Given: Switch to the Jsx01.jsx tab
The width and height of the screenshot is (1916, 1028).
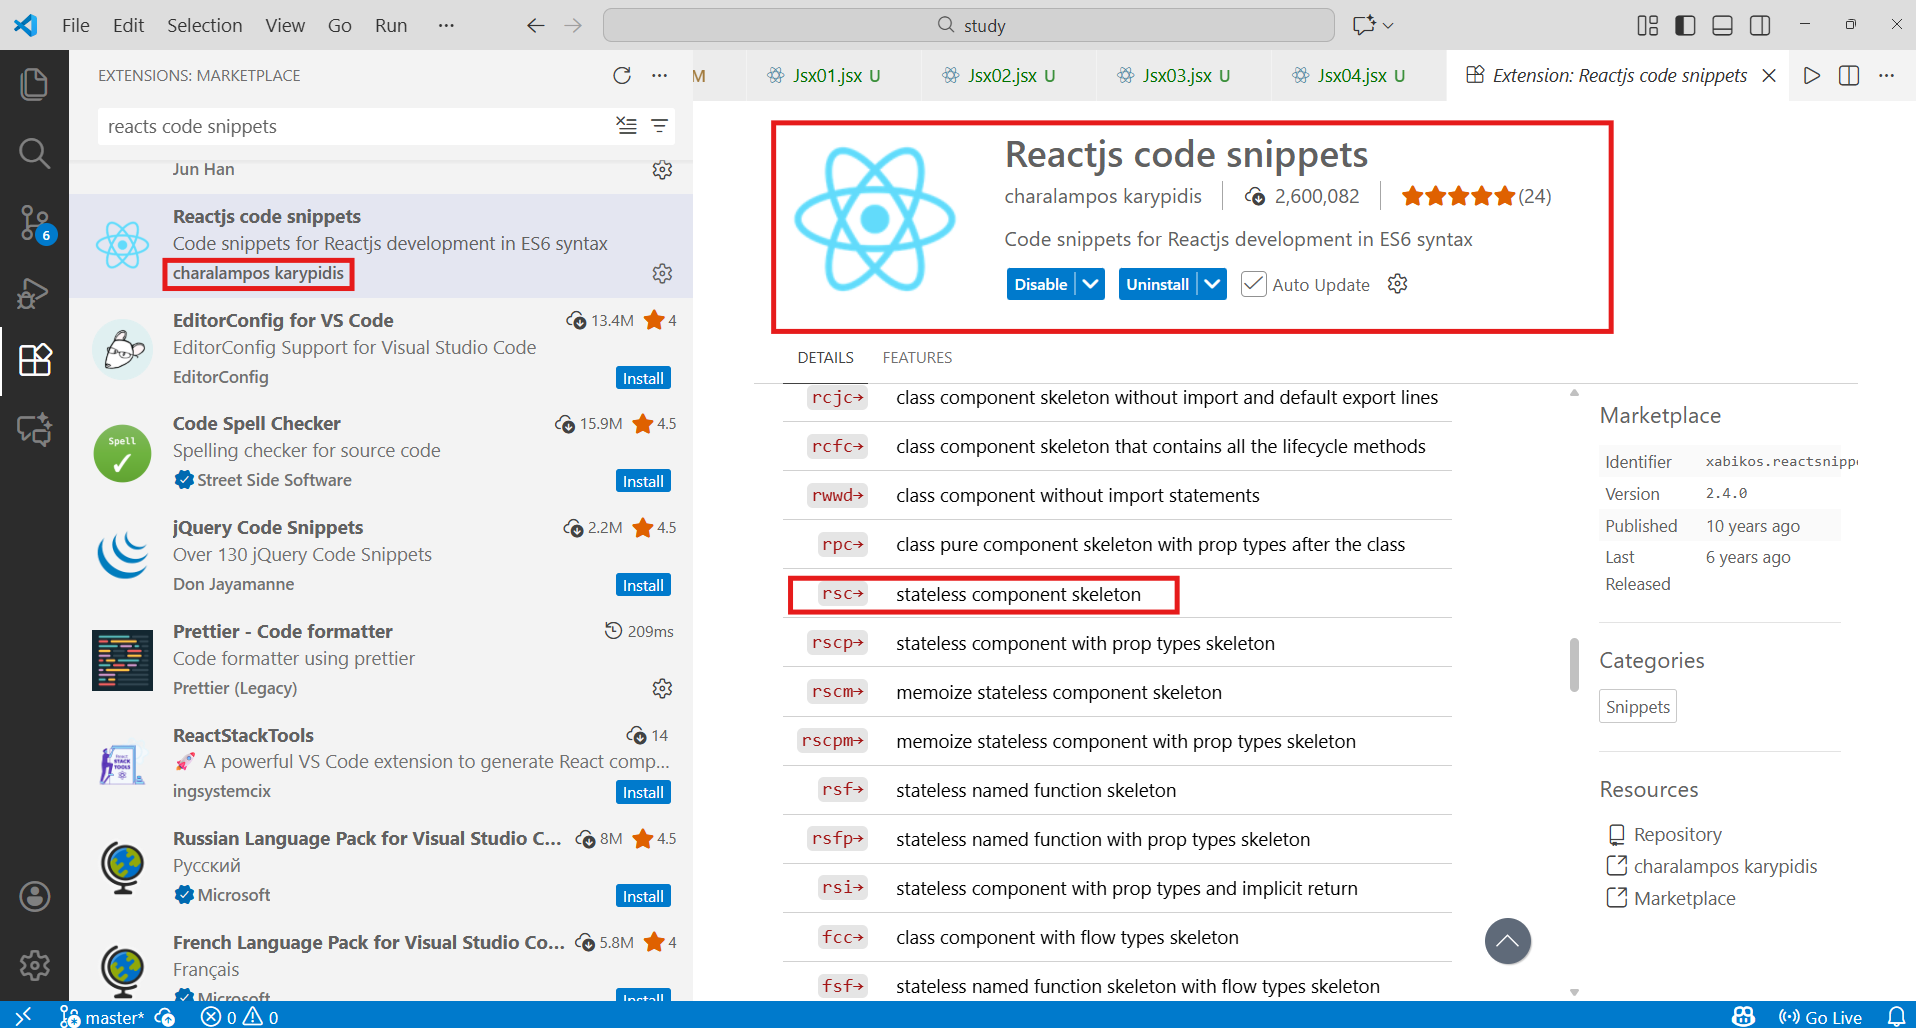Looking at the screenshot, I should click(x=834, y=75).
